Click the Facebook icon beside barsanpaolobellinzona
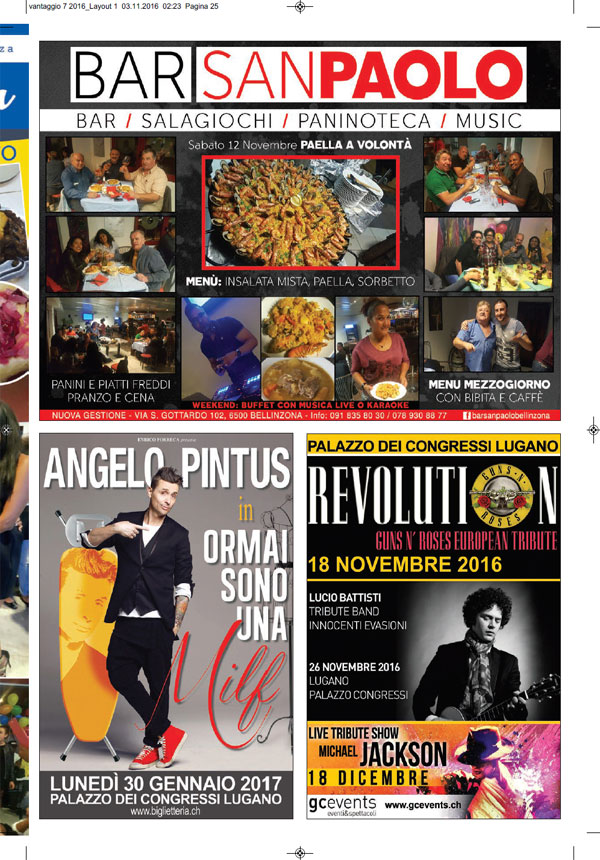The image size is (600, 860). pyautogui.click(x=467, y=416)
